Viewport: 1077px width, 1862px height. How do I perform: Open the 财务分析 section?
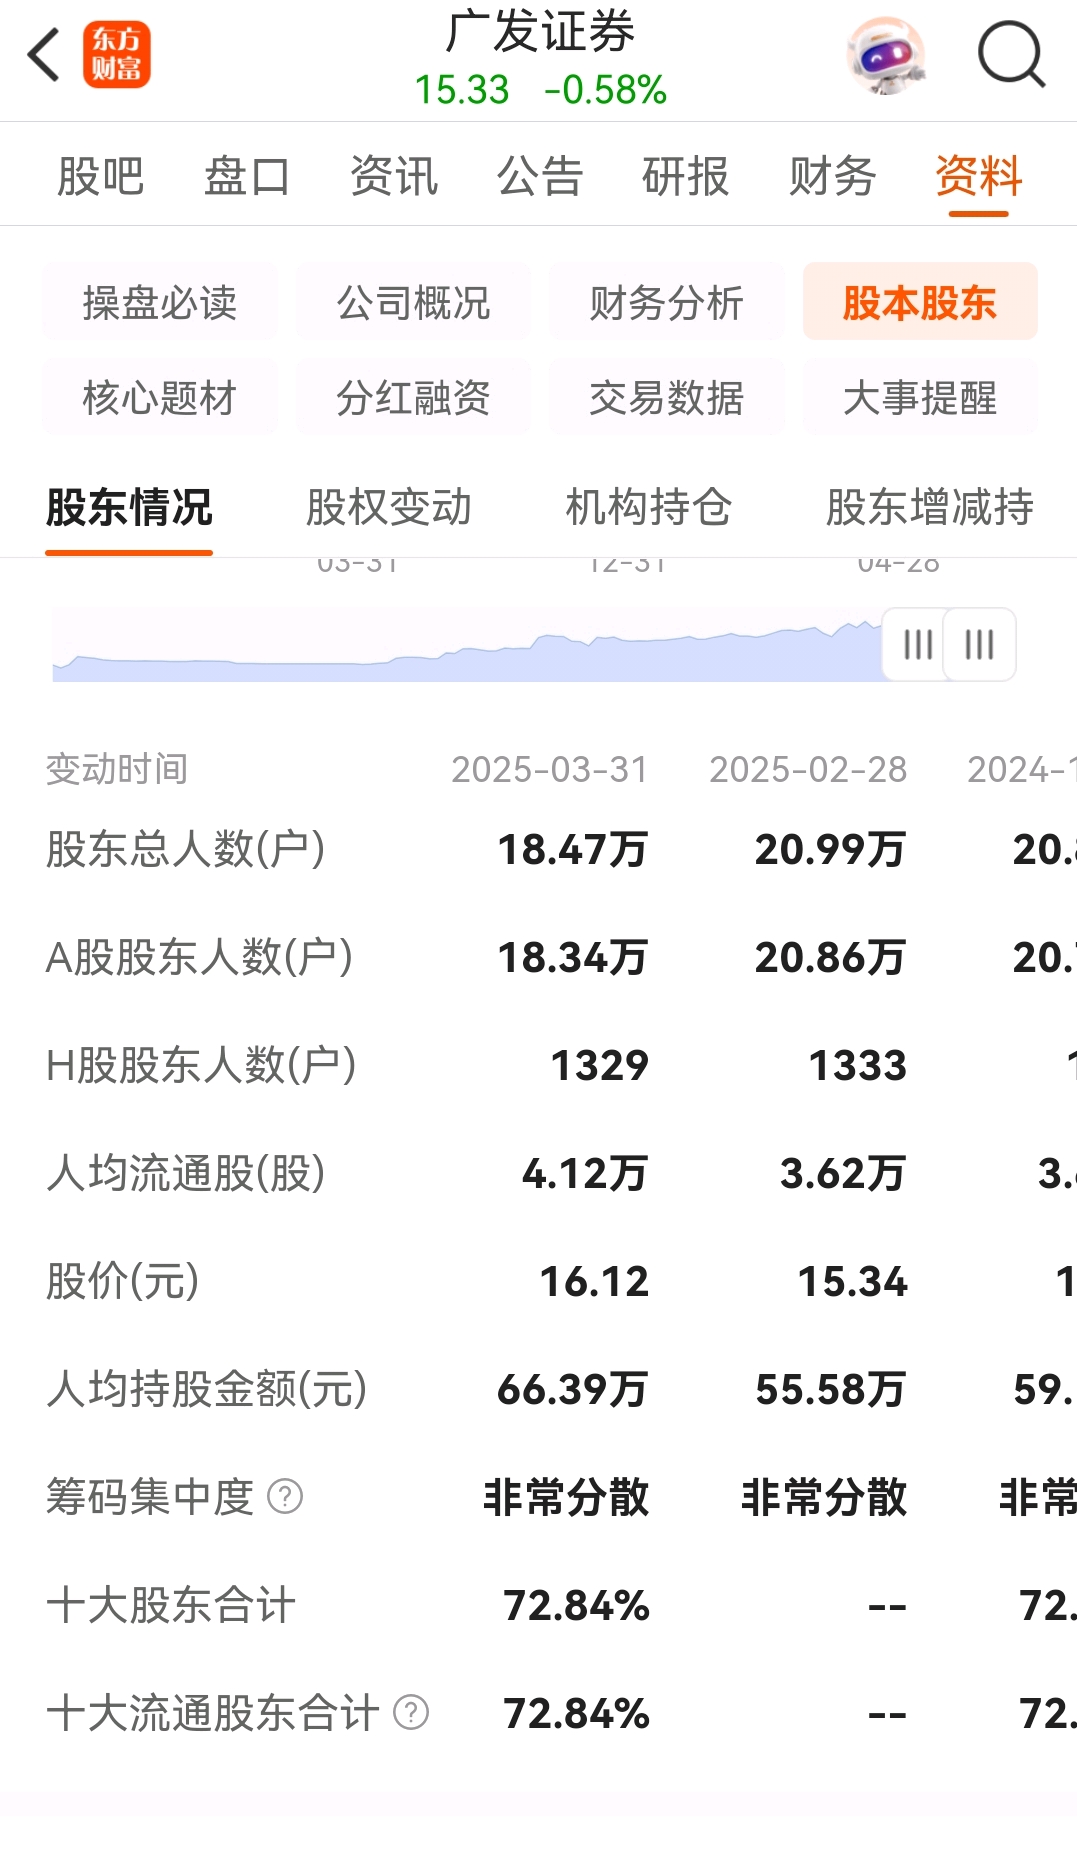point(667,302)
